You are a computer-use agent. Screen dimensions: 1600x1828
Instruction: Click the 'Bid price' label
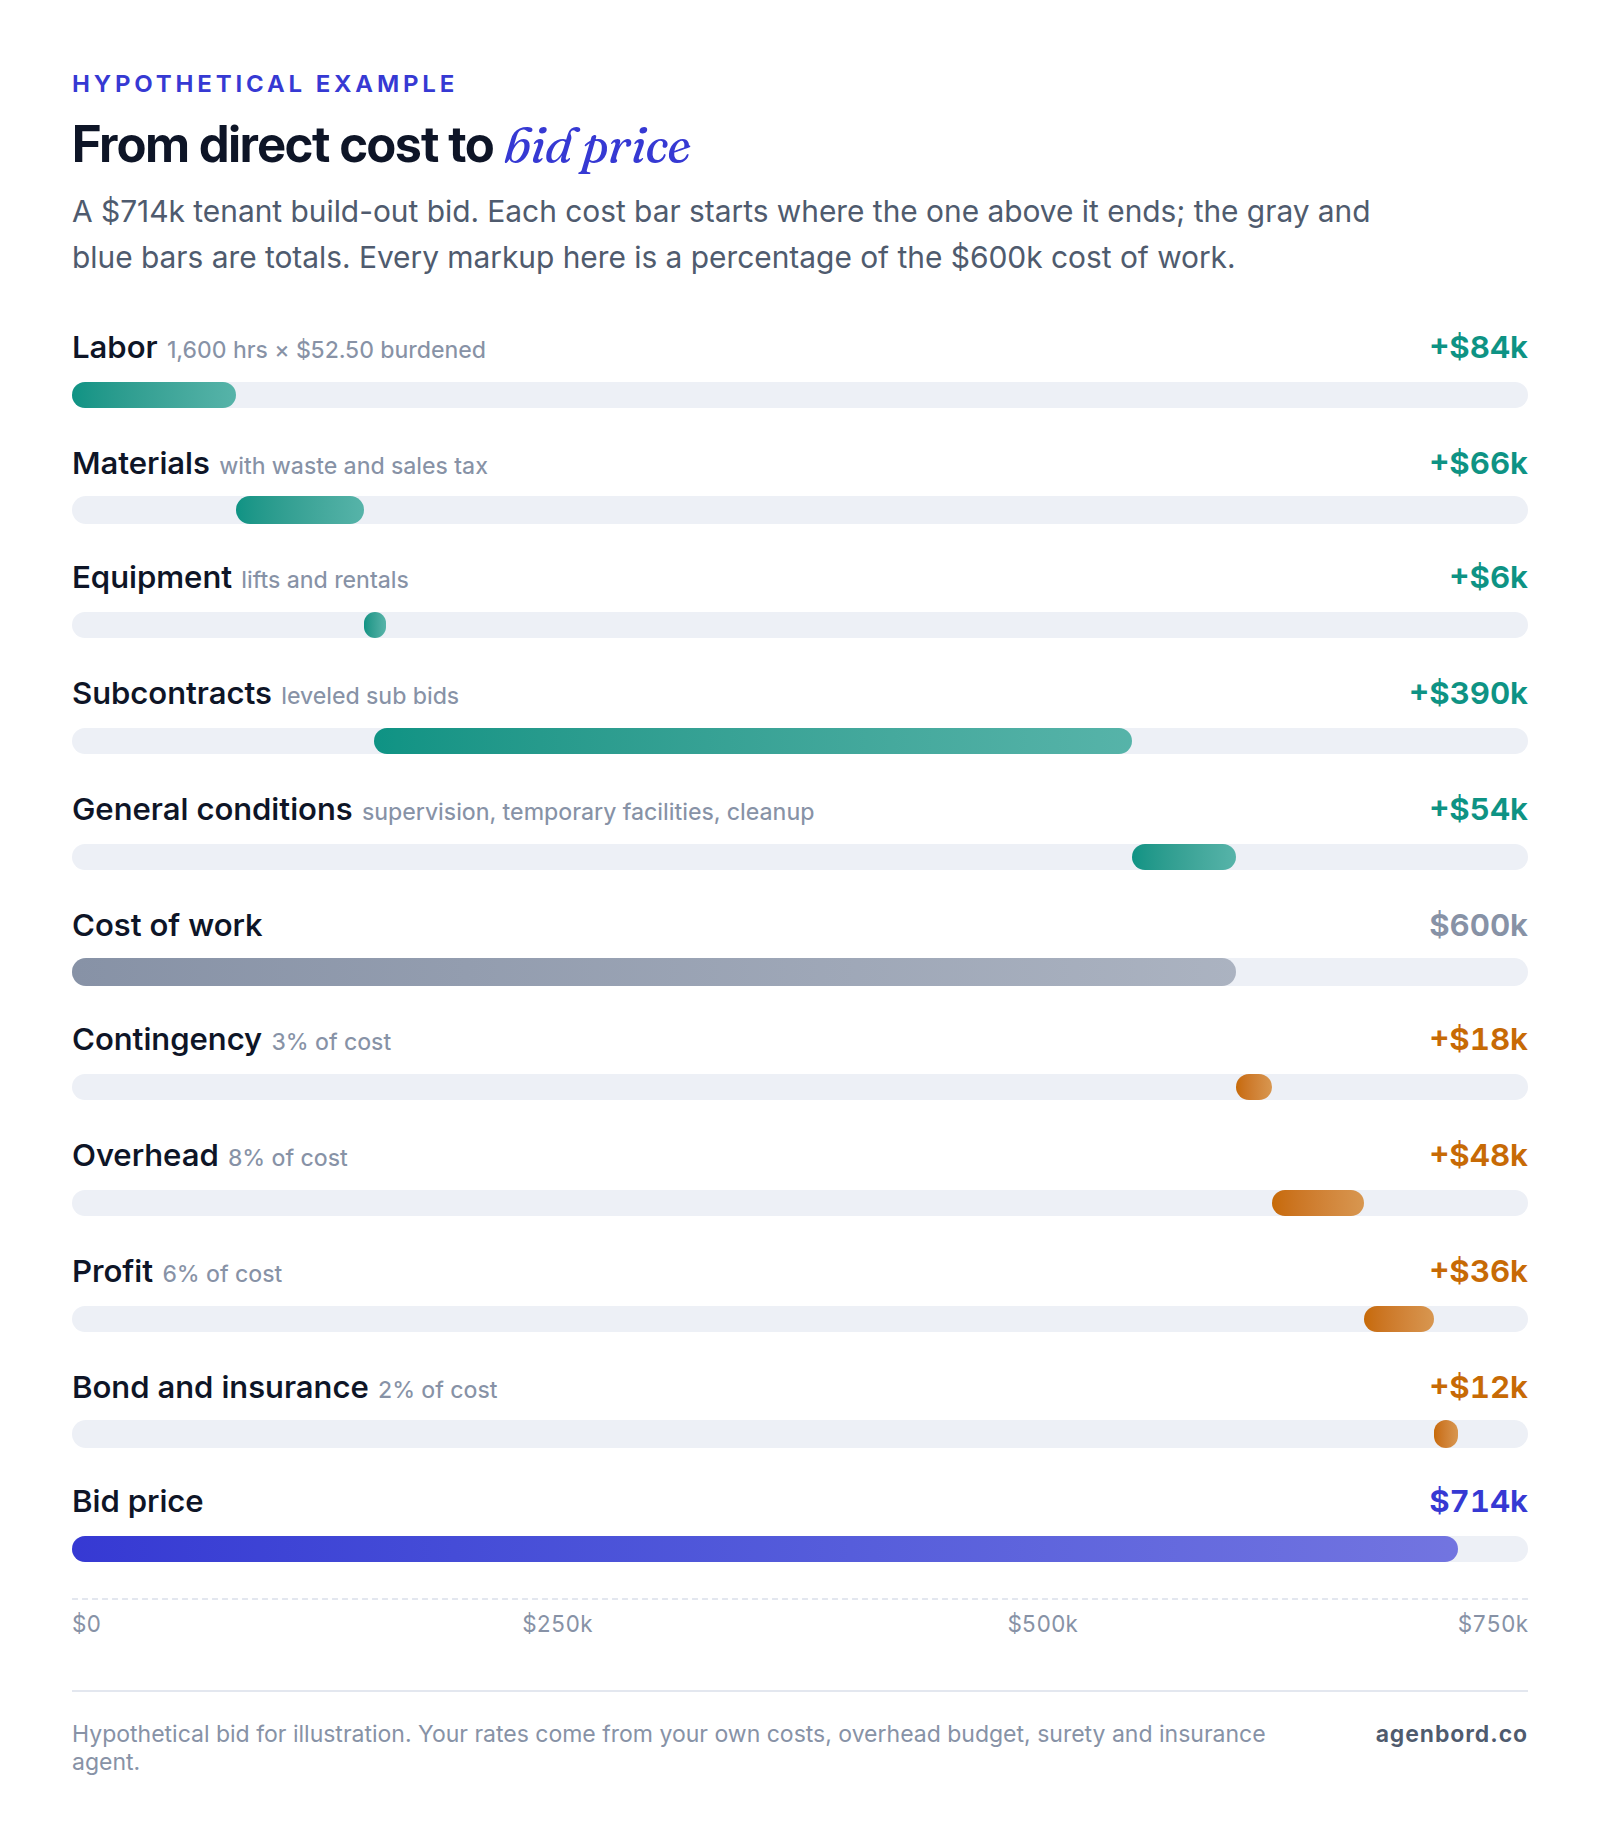(x=138, y=1502)
